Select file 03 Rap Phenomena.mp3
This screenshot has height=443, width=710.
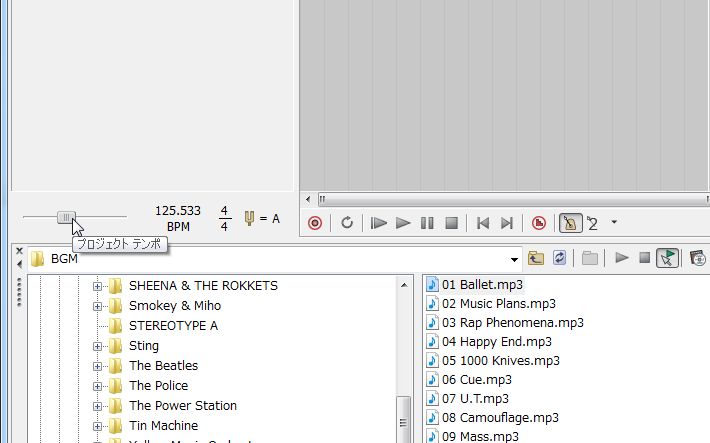pos(513,323)
